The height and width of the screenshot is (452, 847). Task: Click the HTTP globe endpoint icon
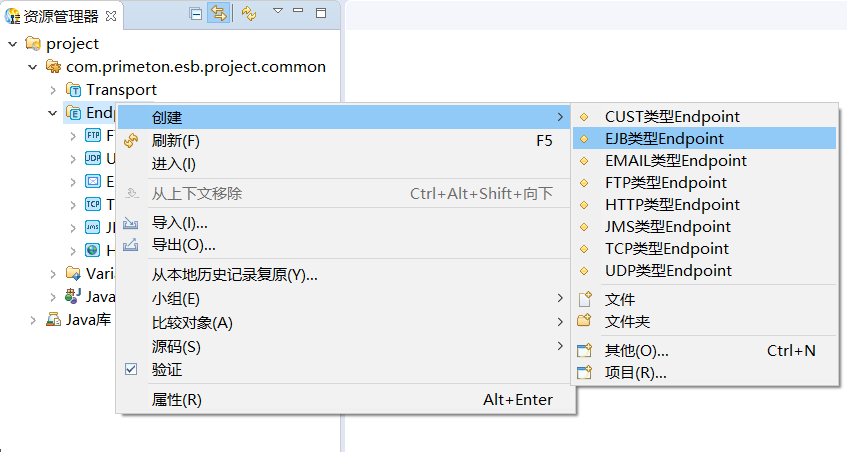tap(93, 250)
